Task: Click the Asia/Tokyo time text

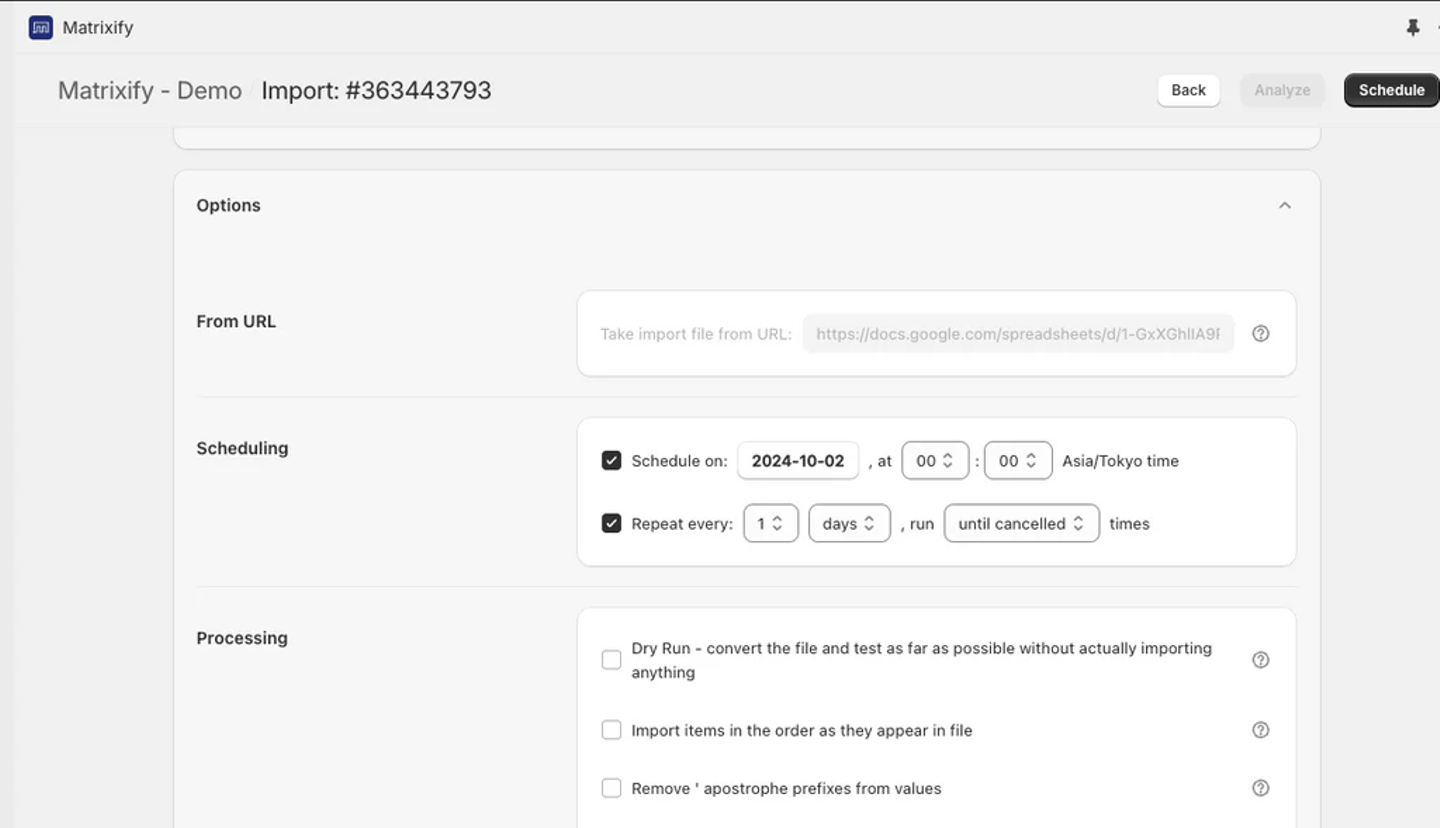Action: pos(1120,461)
